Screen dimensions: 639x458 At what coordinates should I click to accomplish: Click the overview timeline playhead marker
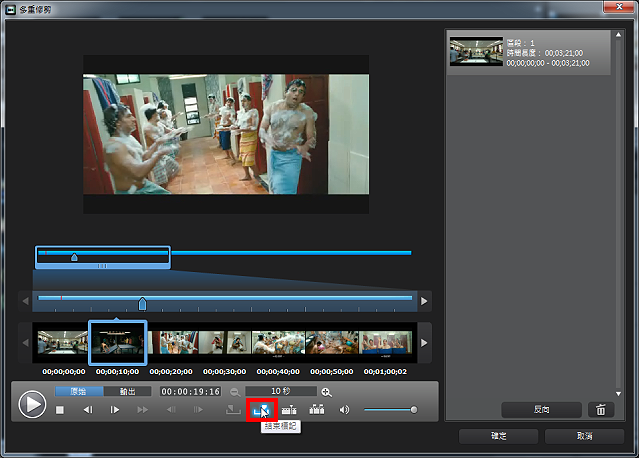[74, 257]
